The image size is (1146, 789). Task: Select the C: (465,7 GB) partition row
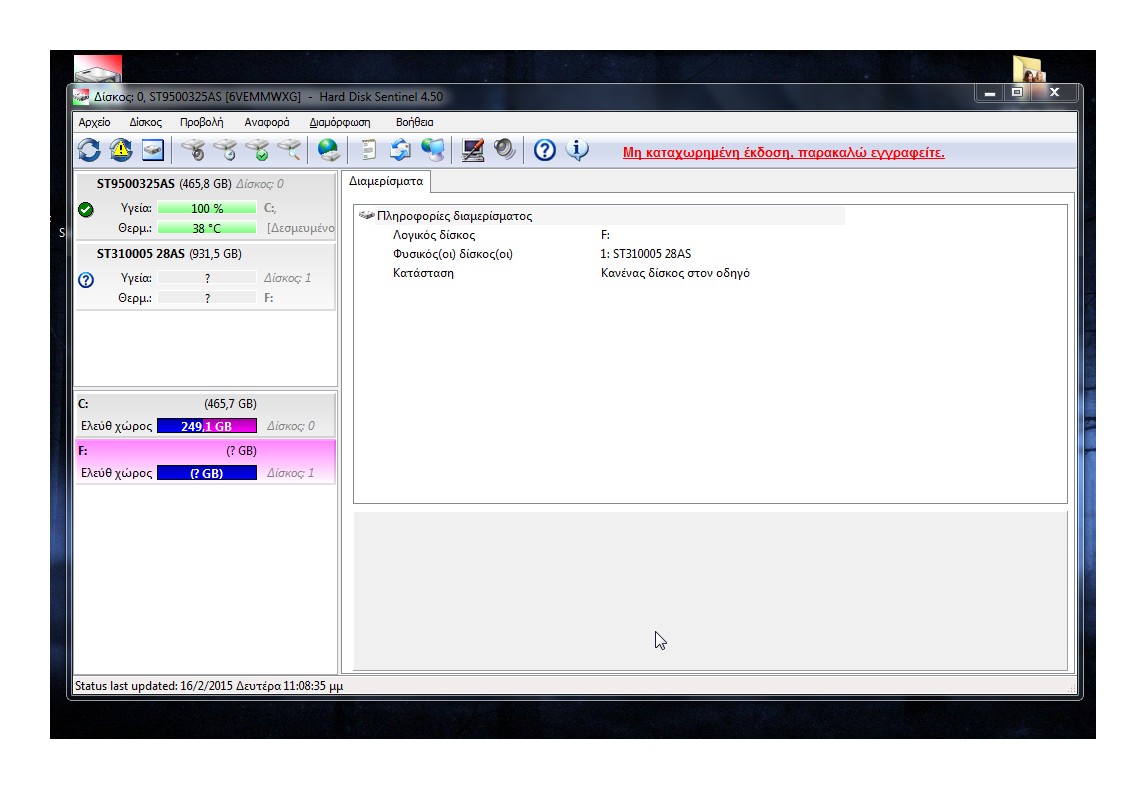pos(205,415)
